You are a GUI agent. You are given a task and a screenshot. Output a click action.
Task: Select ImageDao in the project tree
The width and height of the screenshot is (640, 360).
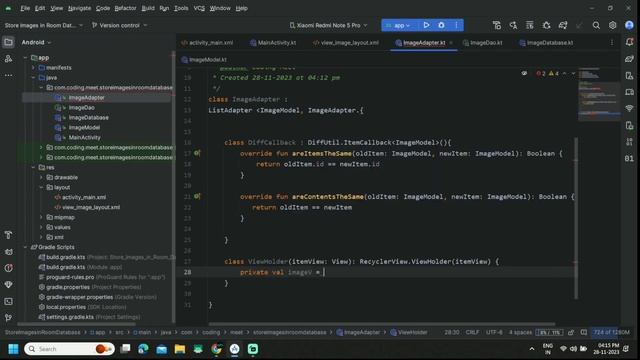click(x=82, y=108)
